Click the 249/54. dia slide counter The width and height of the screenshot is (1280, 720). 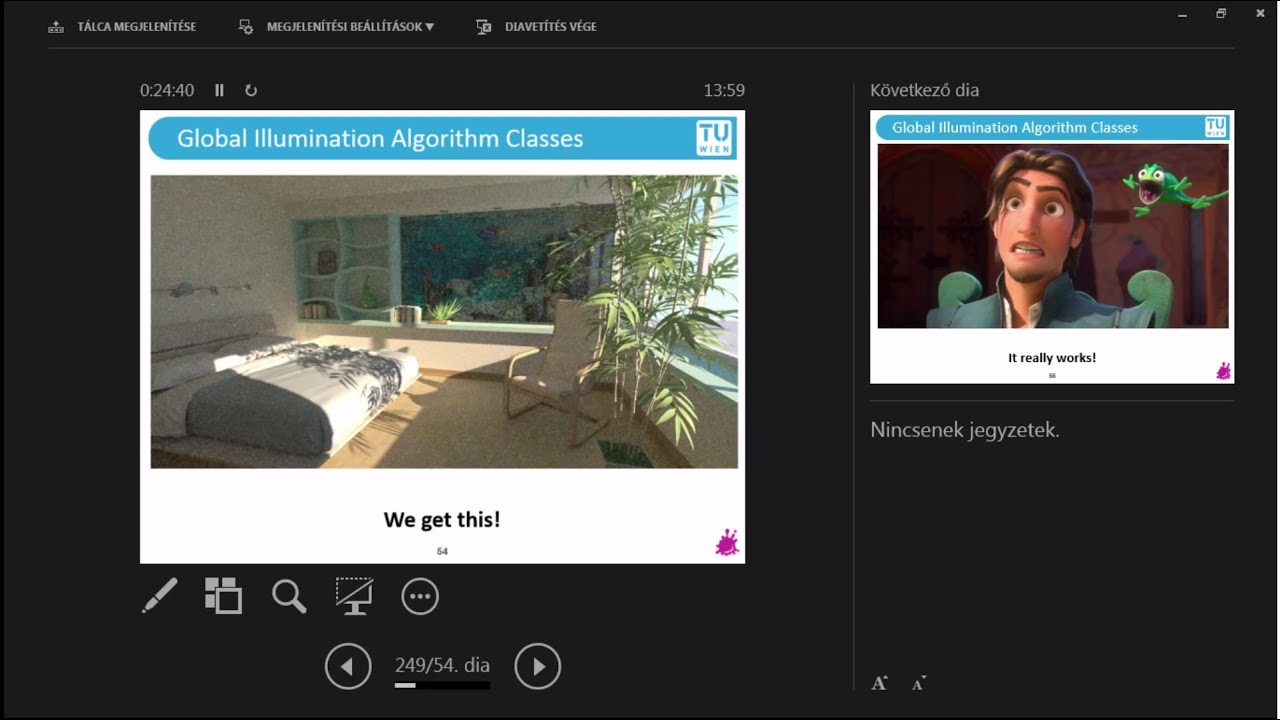pos(442,665)
